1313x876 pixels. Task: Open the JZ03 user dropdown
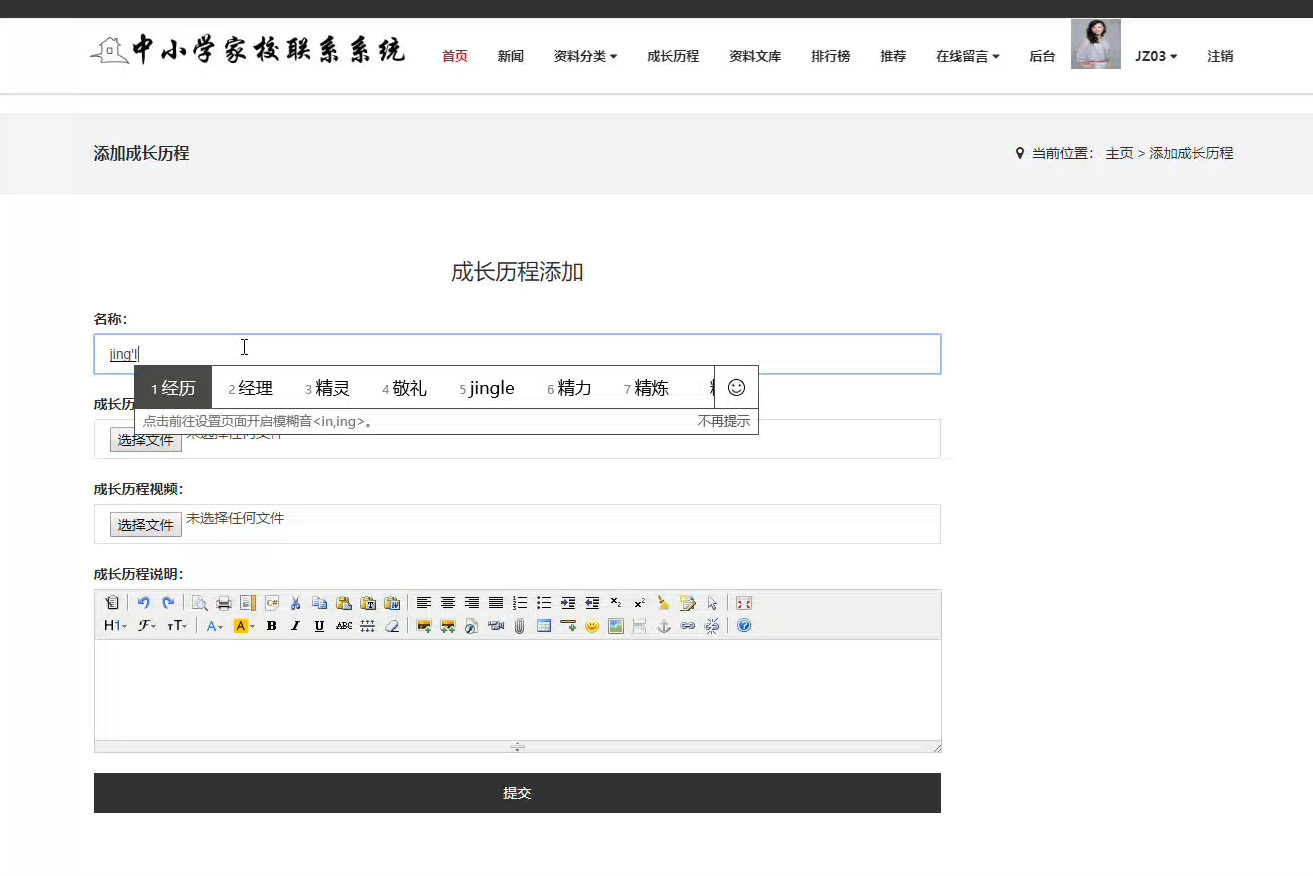1156,56
